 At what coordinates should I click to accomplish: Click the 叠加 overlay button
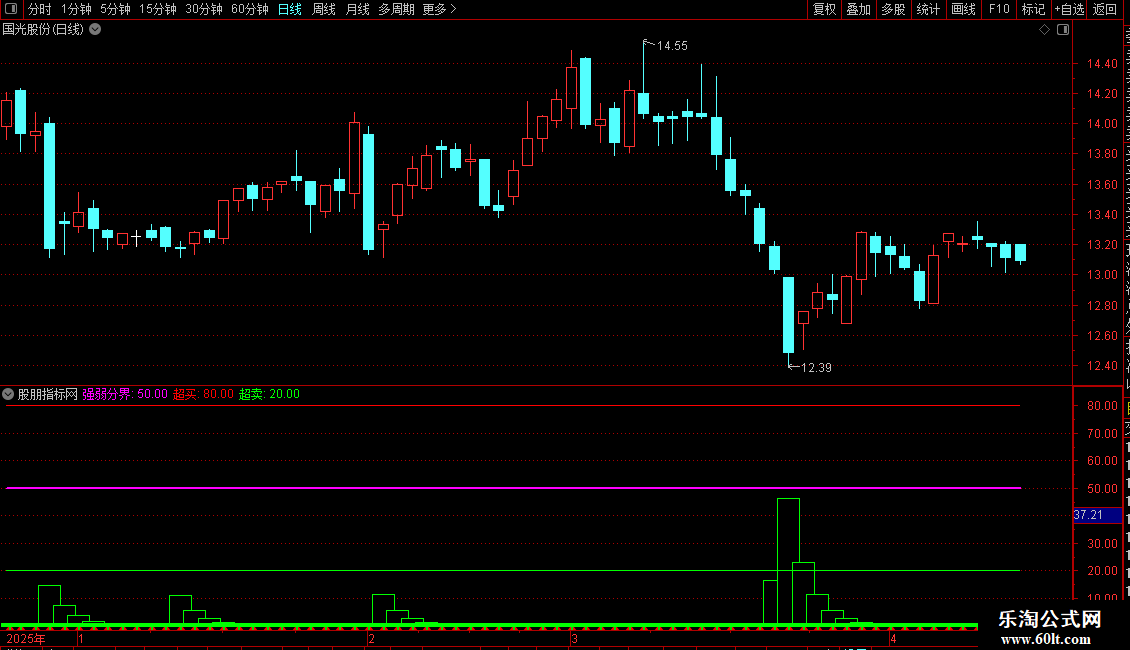(858, 9)
